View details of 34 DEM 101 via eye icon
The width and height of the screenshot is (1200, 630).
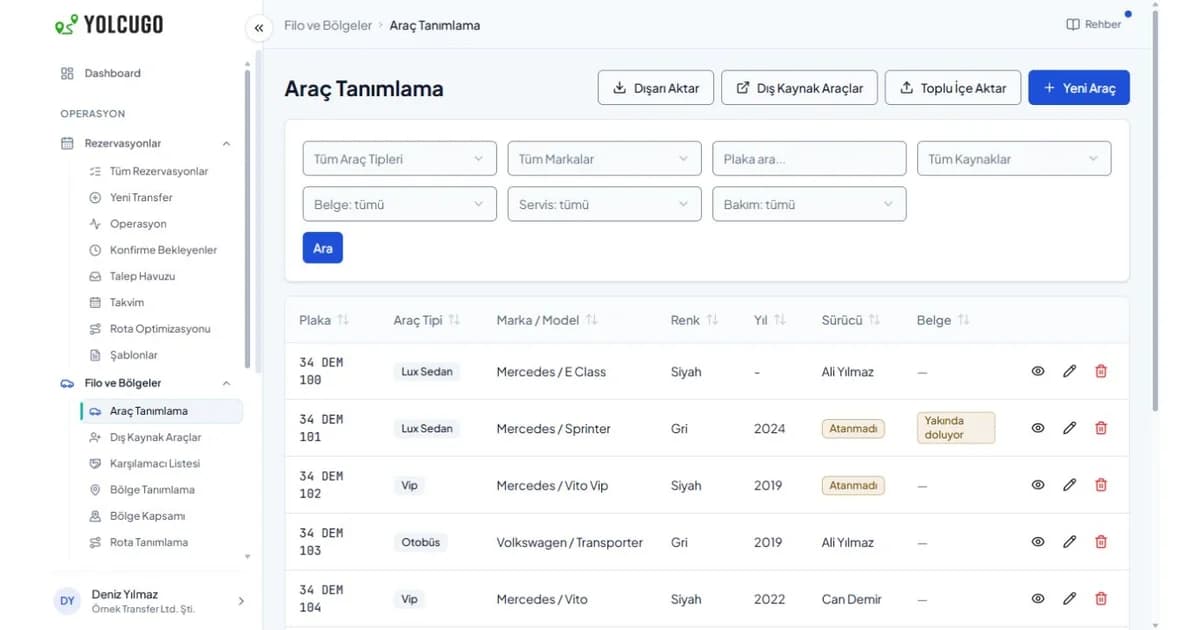pyautogui.click(x=1038, y=428)
